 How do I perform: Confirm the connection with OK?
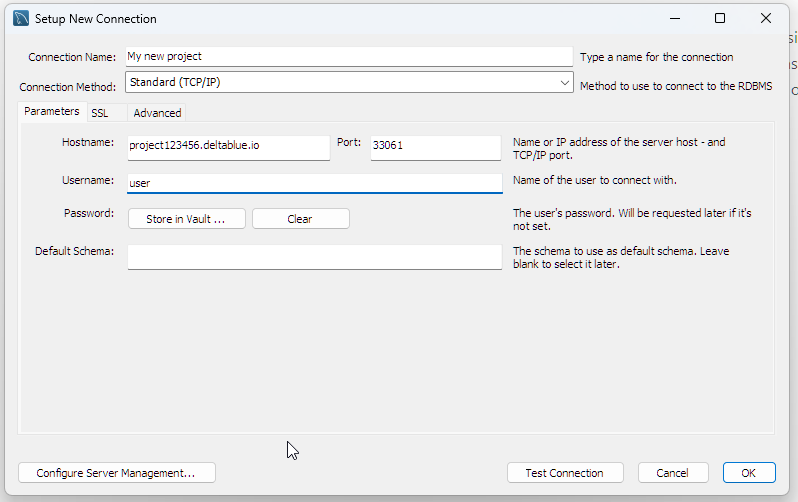click(x=748, y=473)
